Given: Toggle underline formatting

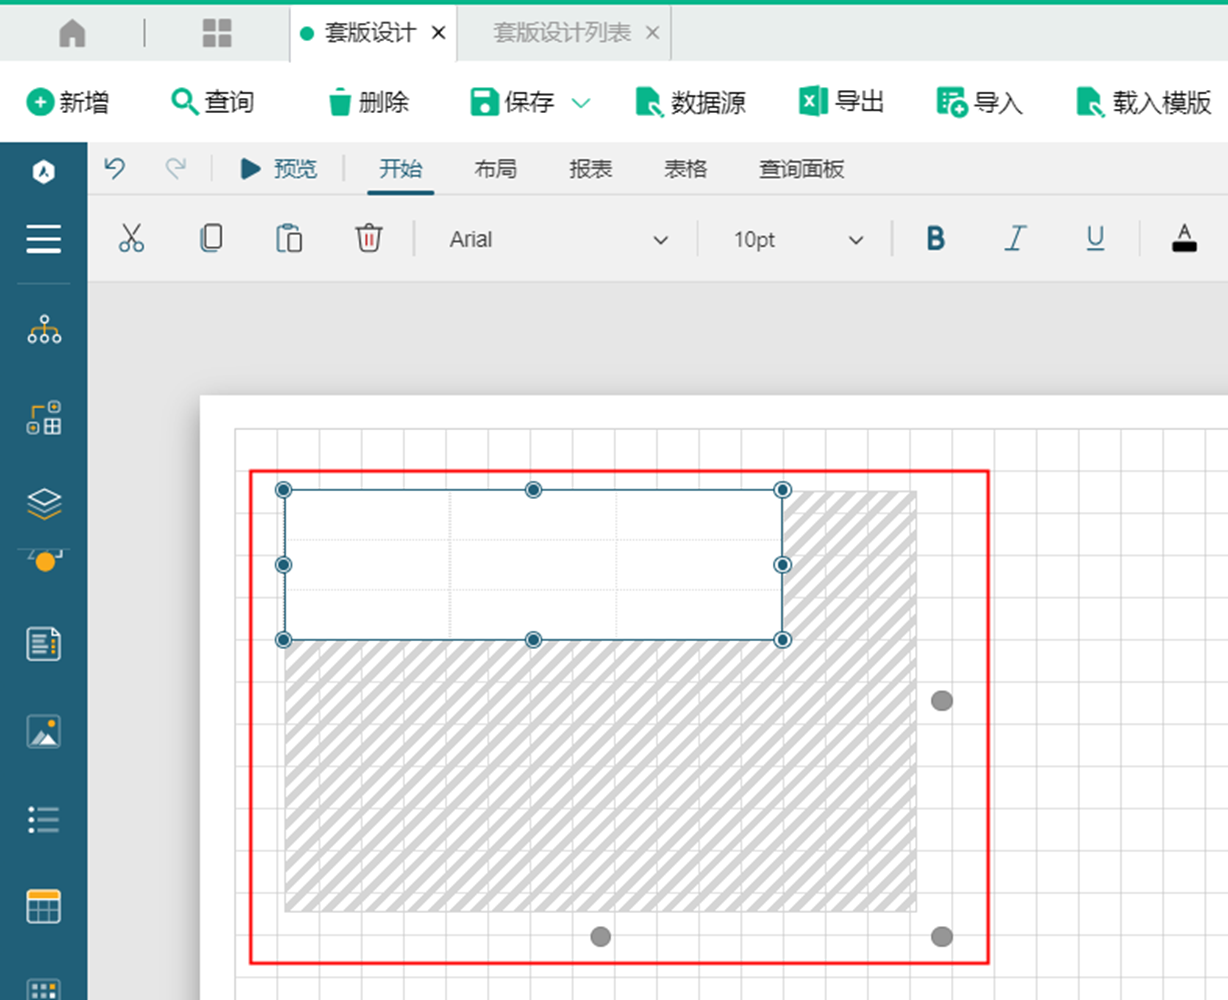Looking at the screenshot, I should pyautogui.click(x=1096, y=239).
